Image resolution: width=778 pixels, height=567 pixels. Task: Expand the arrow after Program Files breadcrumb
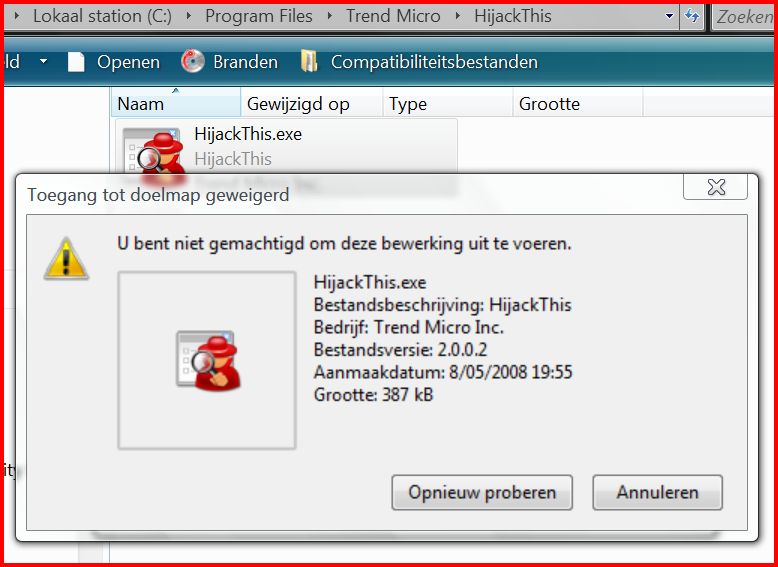(329, 16)
